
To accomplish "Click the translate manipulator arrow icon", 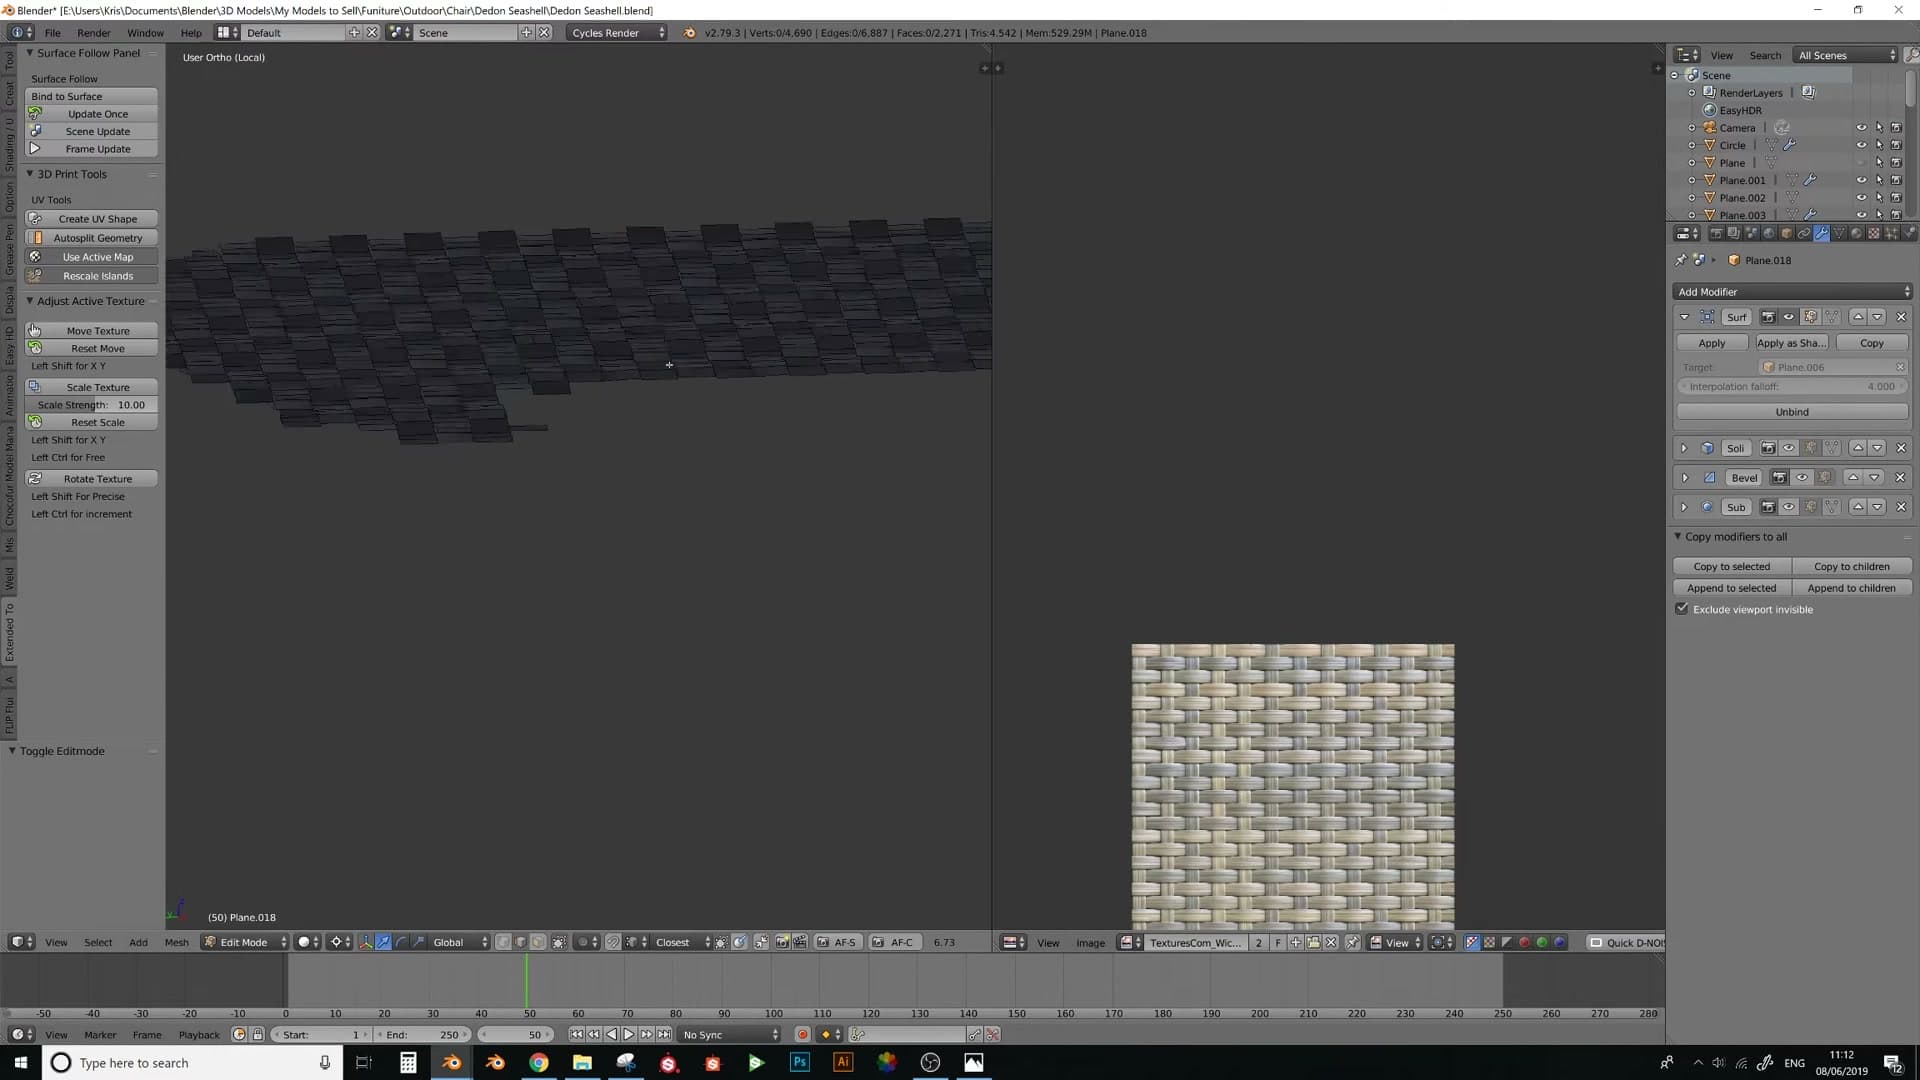I will 383,942.
